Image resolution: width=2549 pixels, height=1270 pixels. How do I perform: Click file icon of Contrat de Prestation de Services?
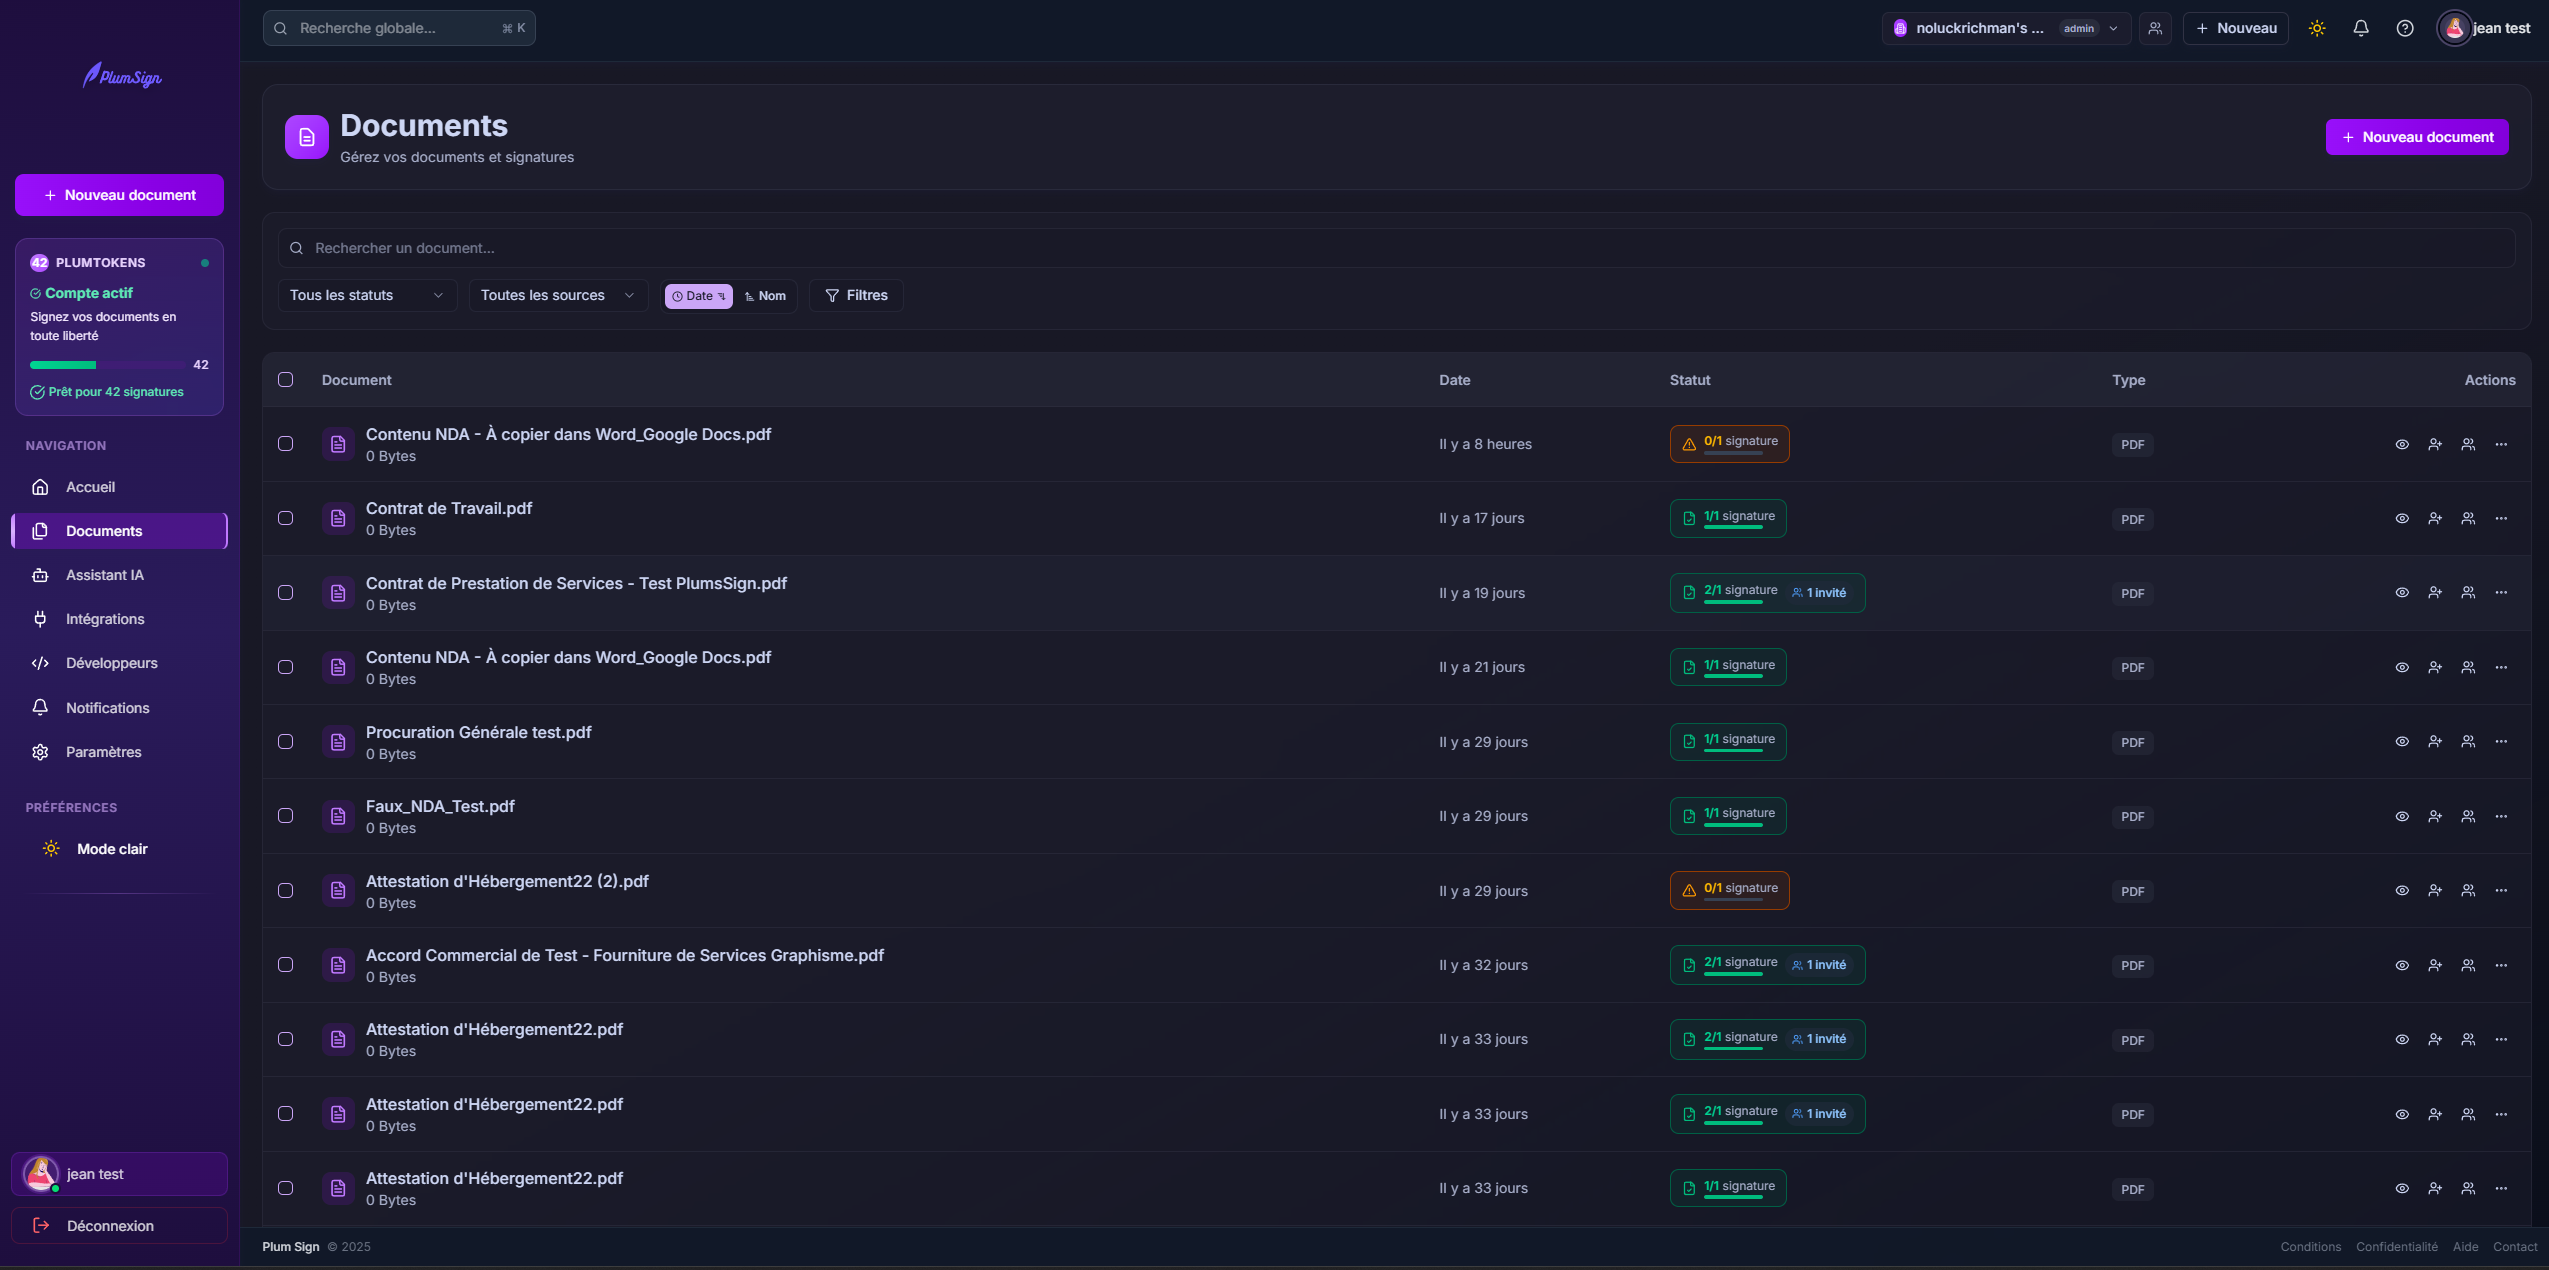[338, 593]
